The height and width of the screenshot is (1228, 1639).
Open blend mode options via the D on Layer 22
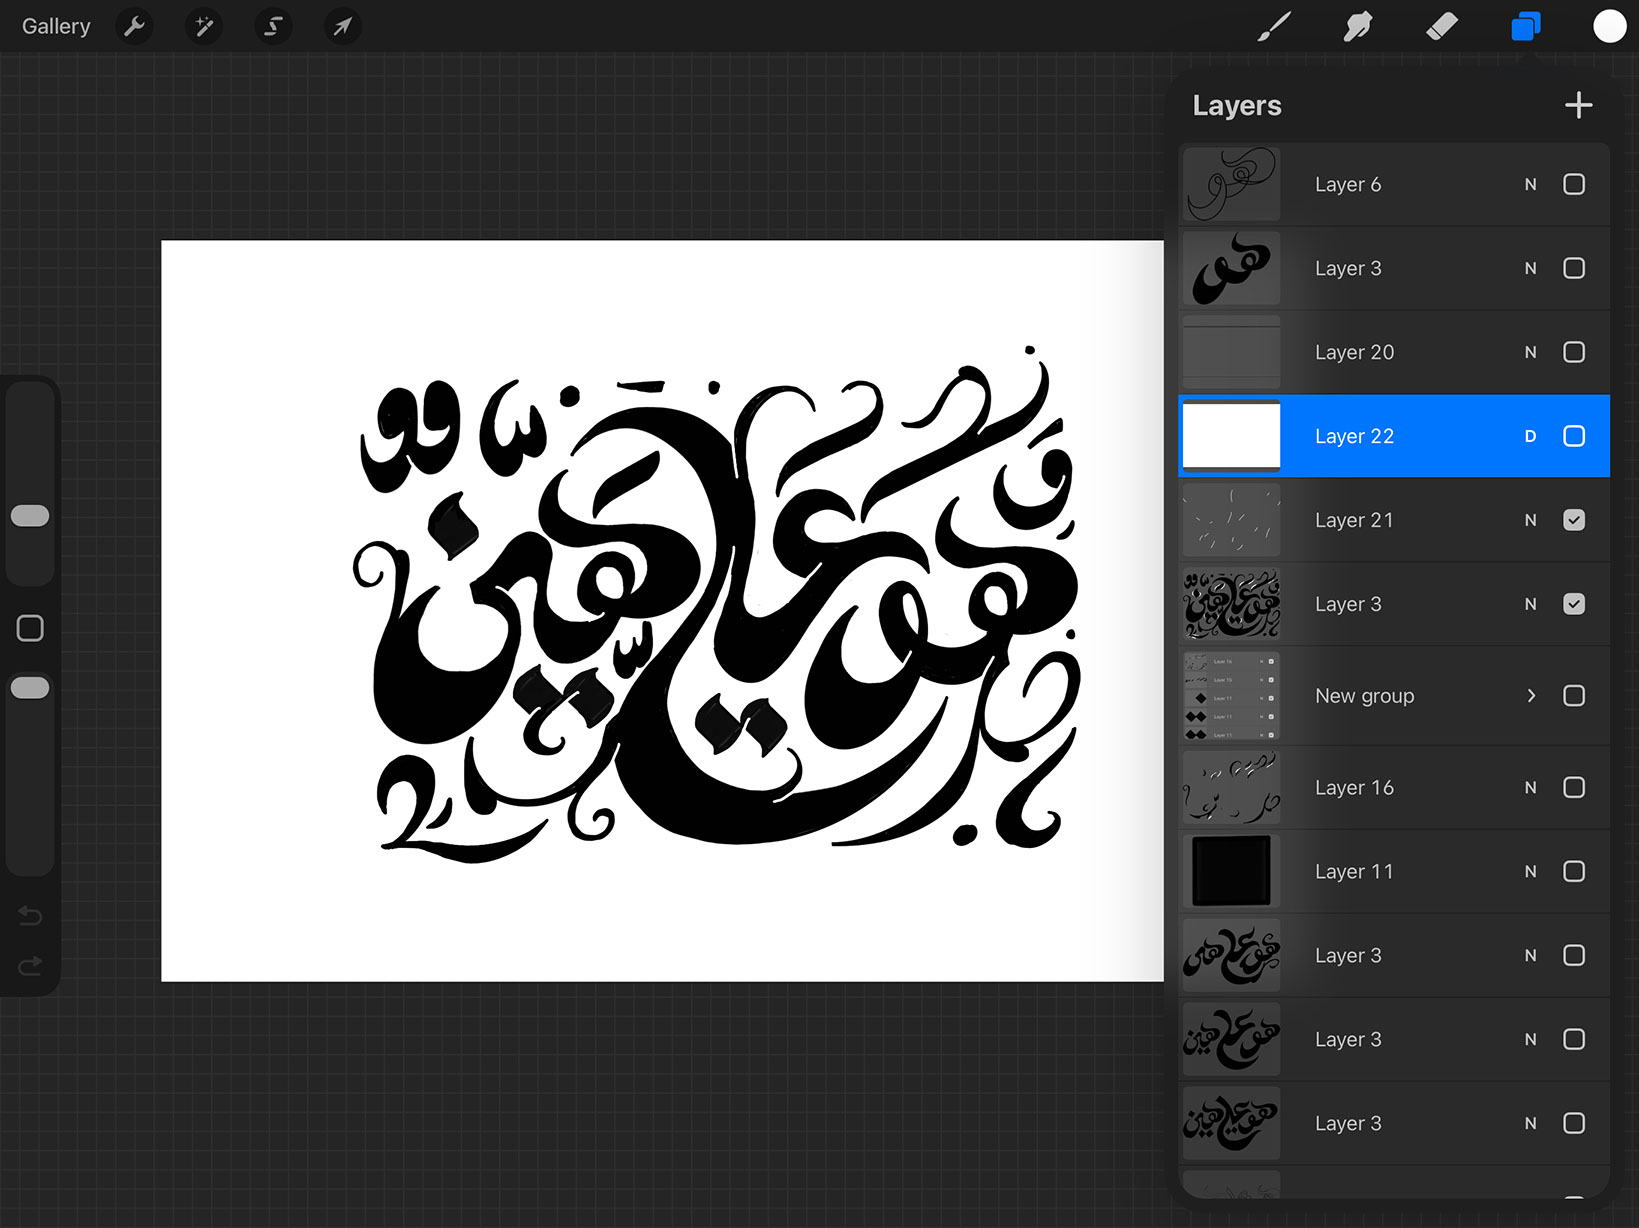coord(1530,436)
